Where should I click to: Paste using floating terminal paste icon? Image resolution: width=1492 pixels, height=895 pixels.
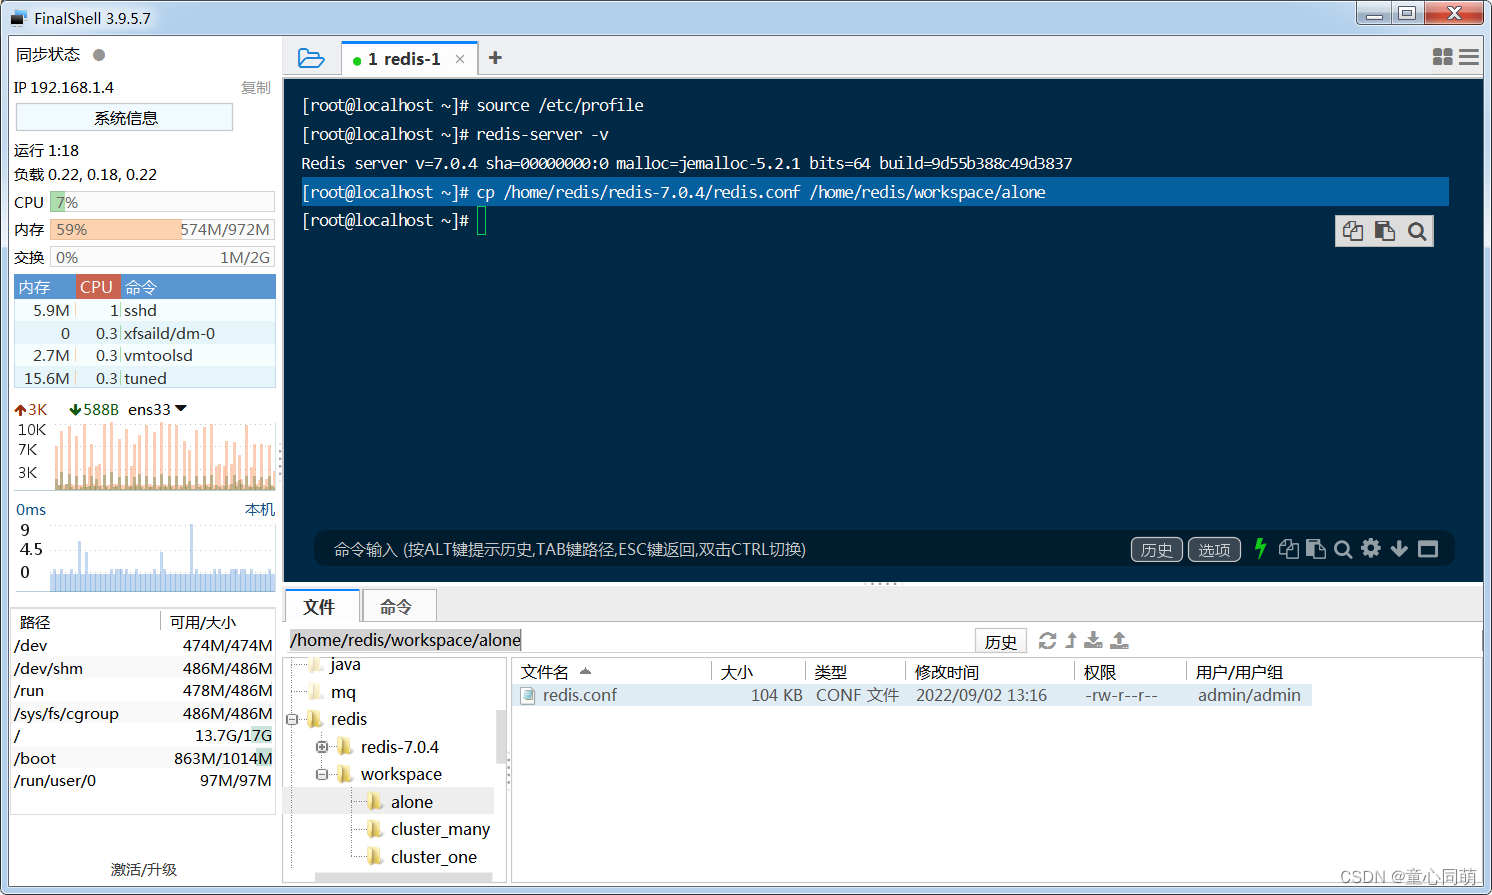pos(1385,231)
